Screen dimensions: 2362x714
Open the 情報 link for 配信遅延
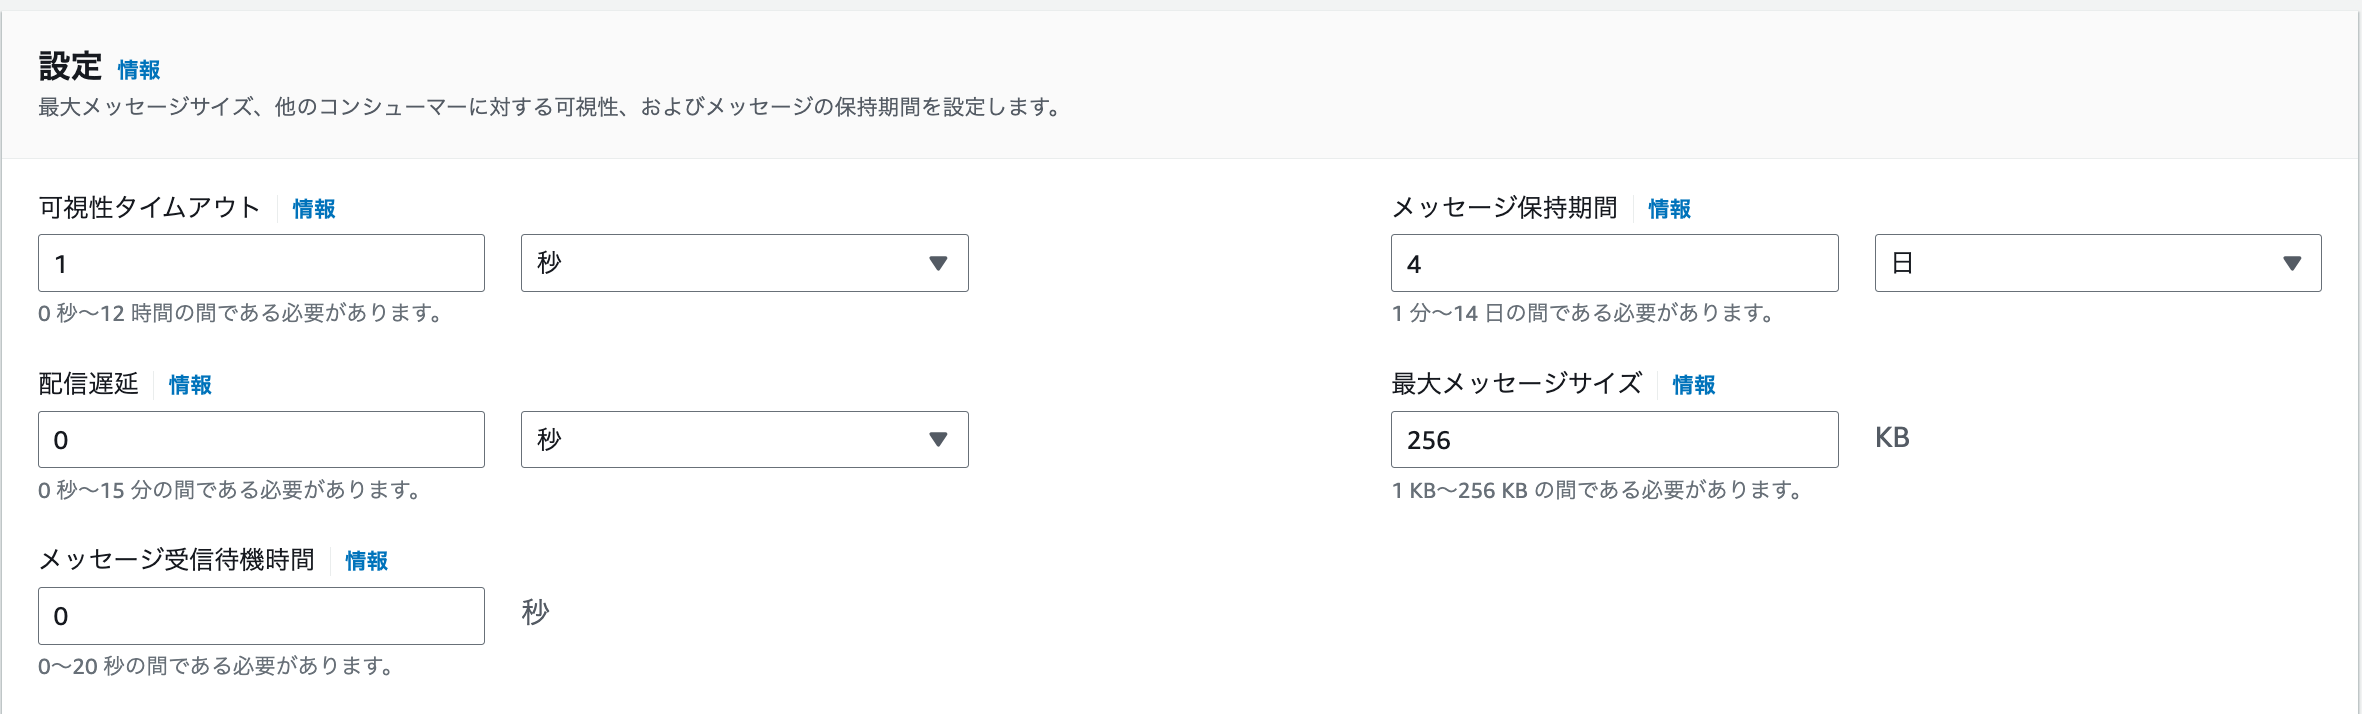pos(188,385)
